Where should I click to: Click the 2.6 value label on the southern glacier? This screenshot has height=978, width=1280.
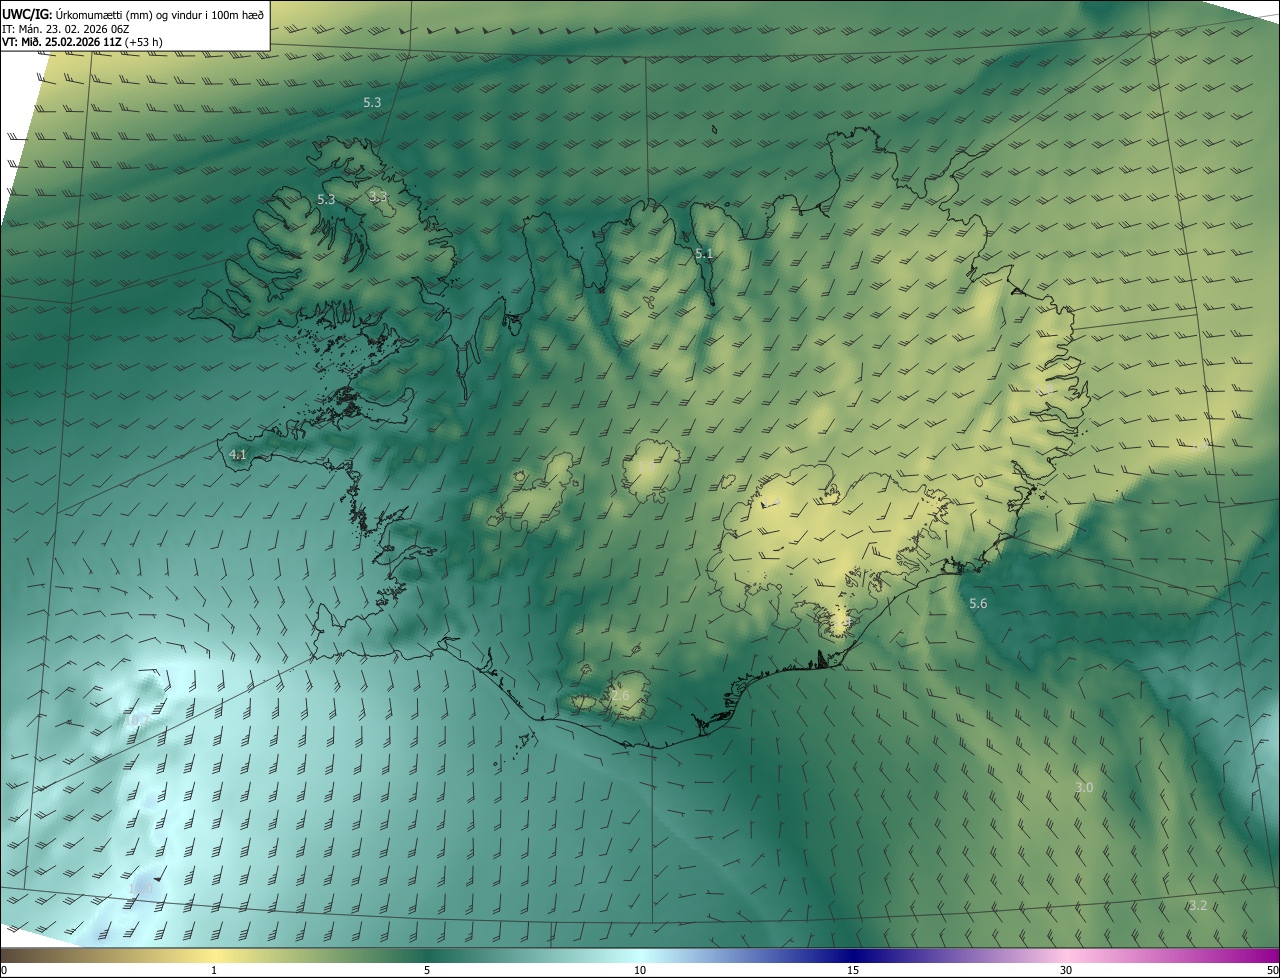click(620, 695)
